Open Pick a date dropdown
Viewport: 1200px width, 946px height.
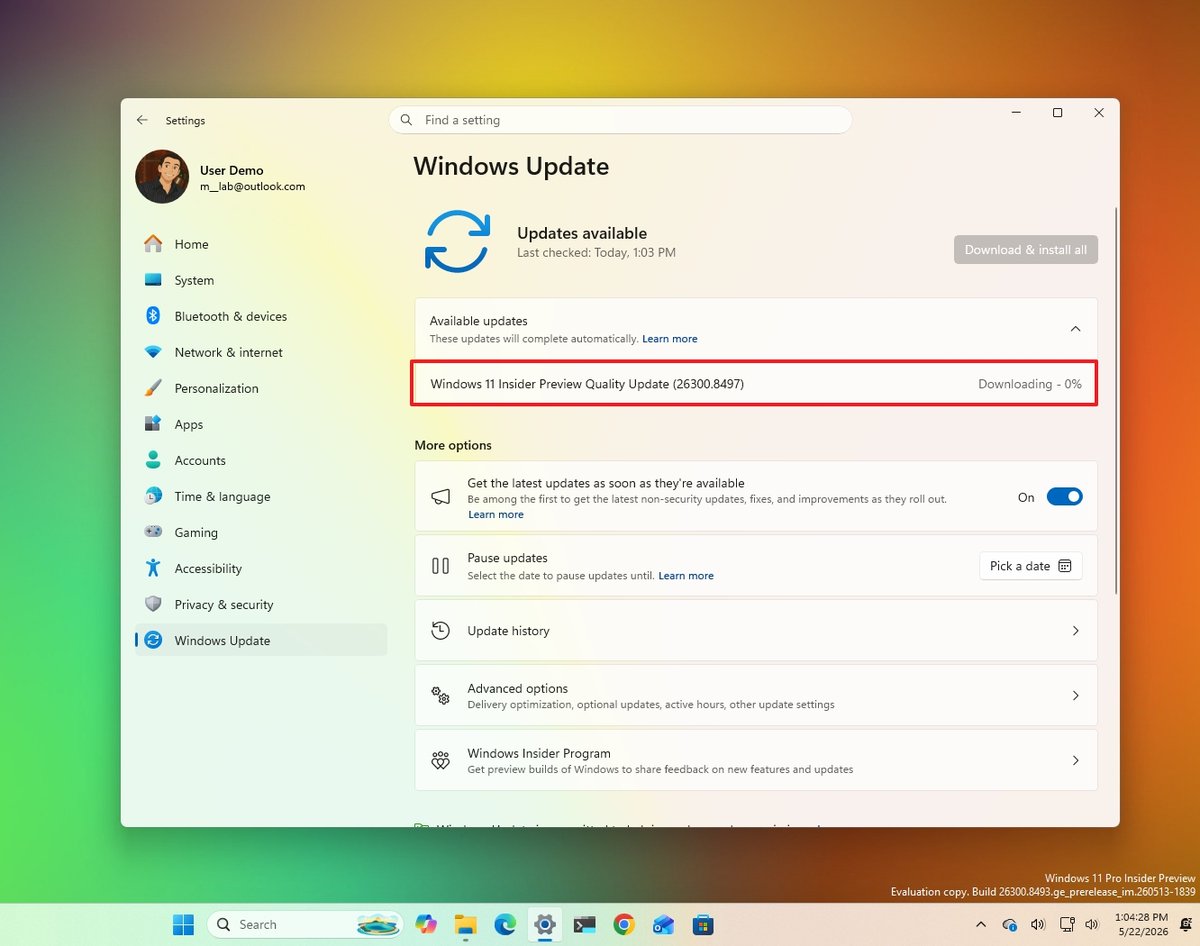(x=1030, y=566)
